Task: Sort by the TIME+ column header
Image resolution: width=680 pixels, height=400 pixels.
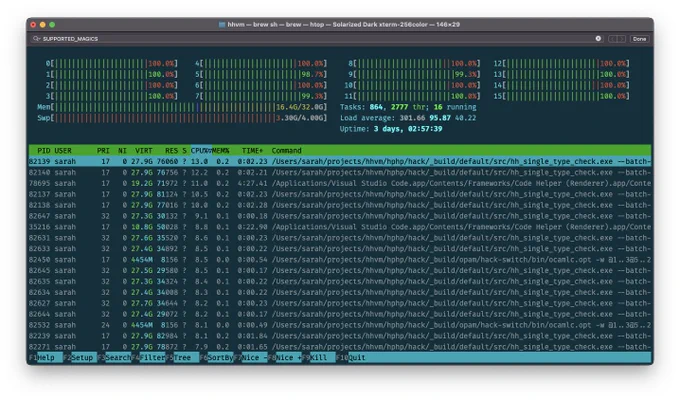Action: (252, 151)
